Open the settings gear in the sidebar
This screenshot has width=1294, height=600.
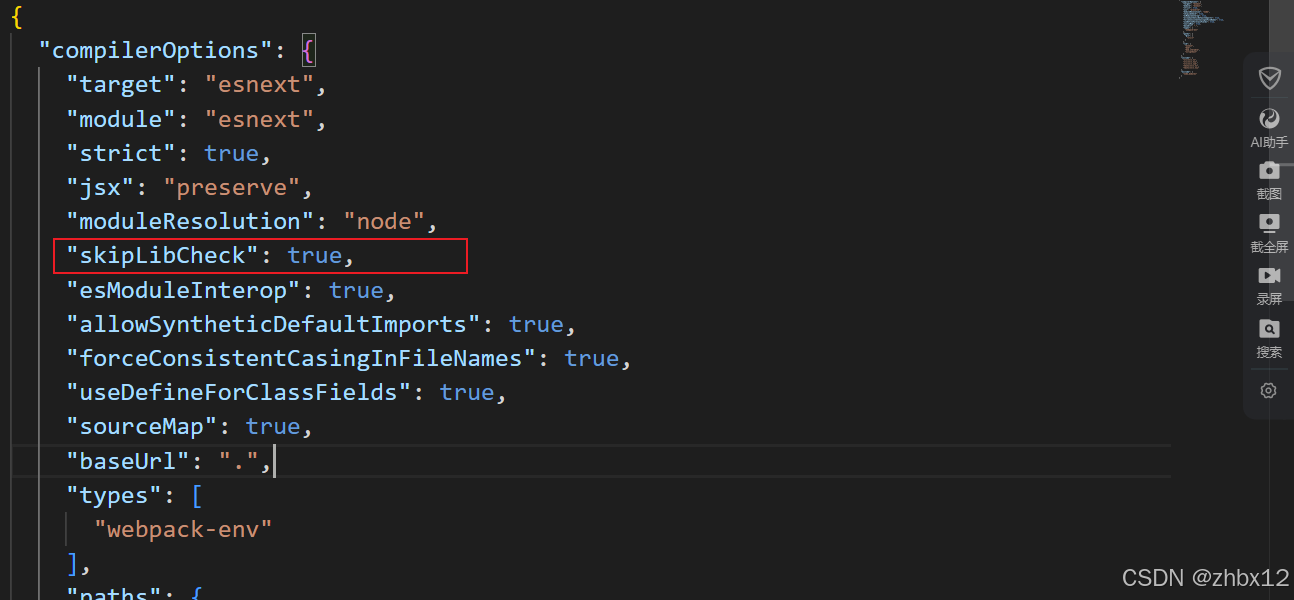1268,390
